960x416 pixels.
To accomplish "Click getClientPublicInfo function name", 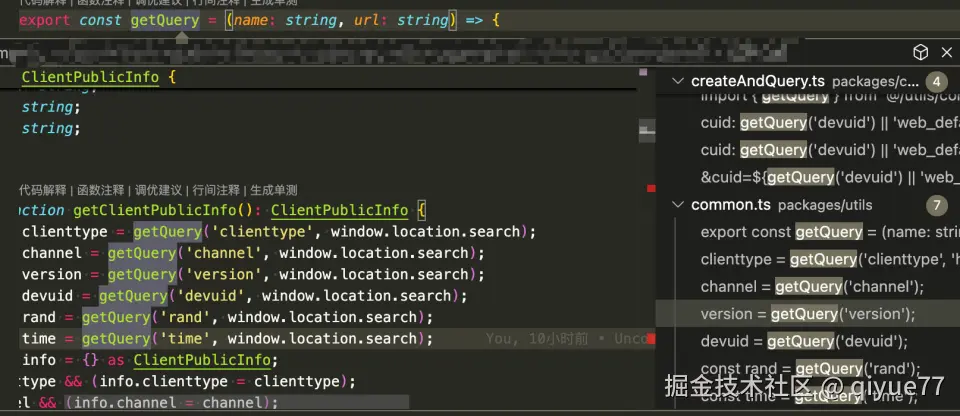I will [155, 211].
